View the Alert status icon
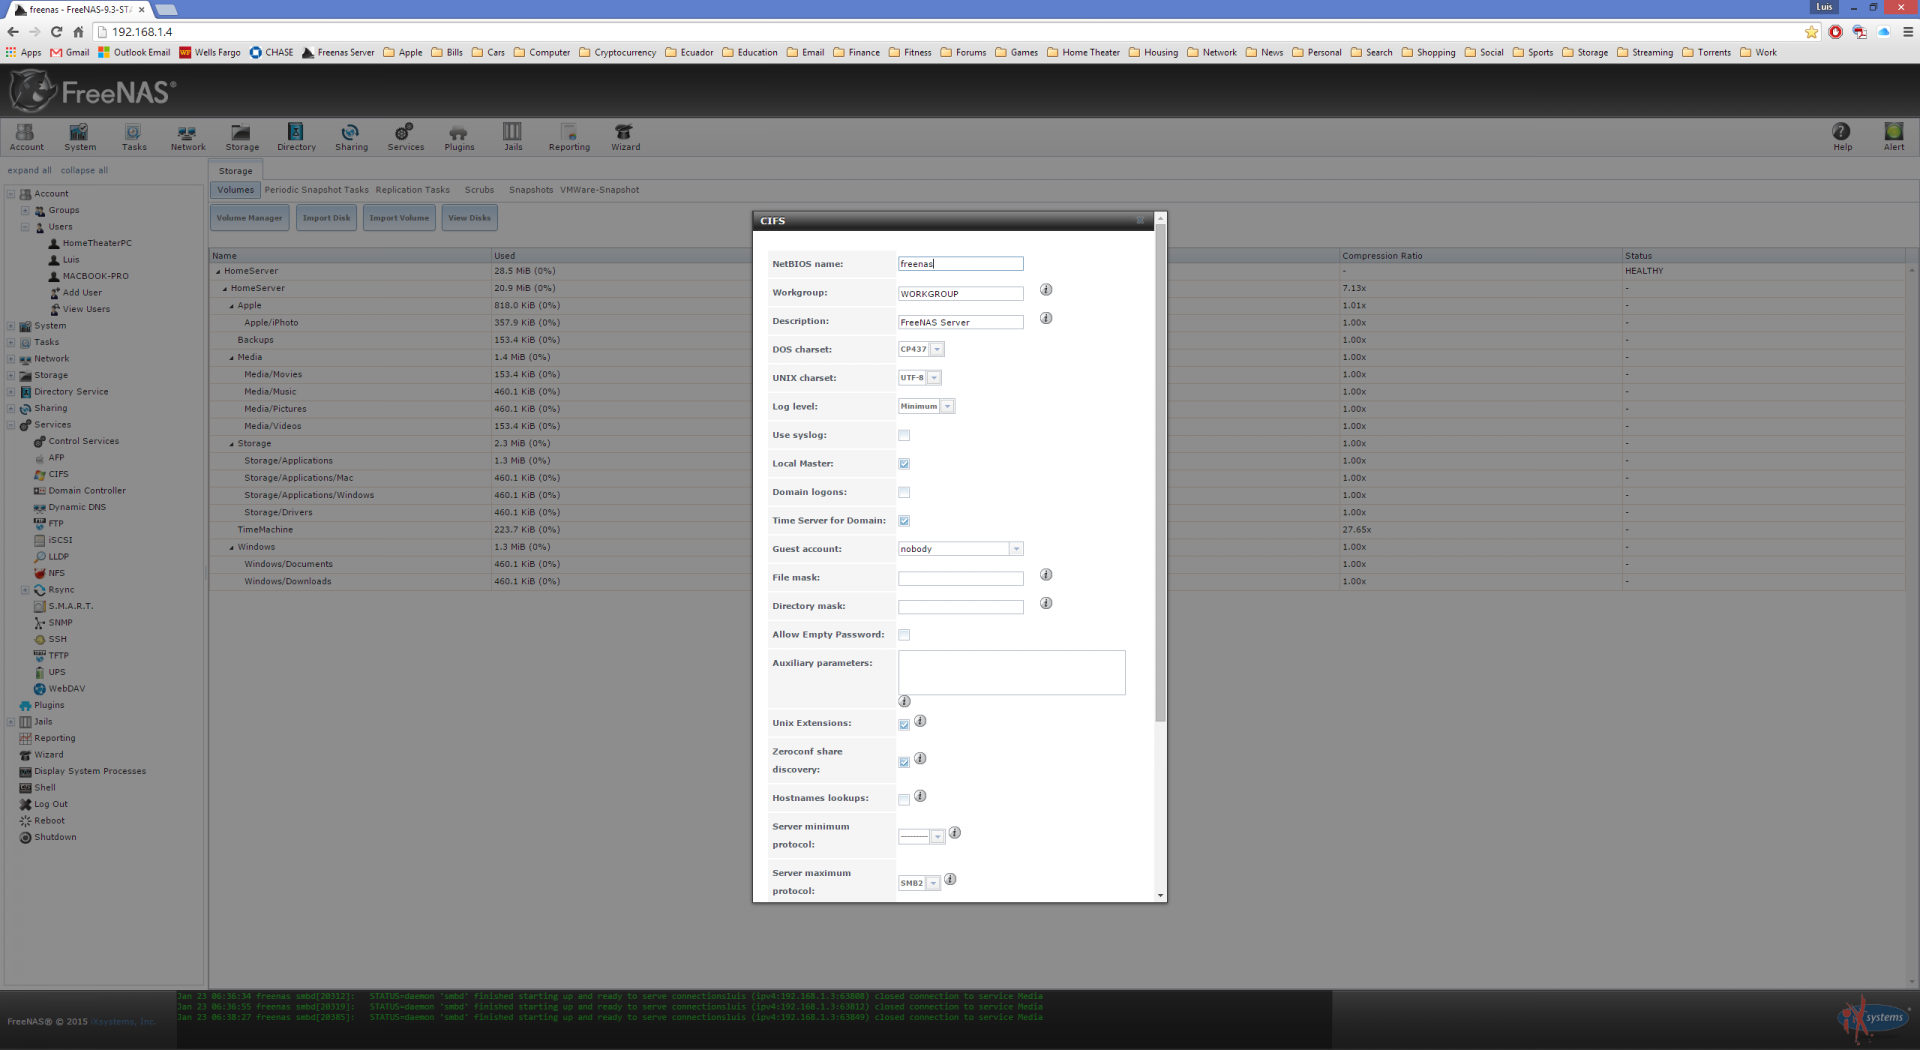 pos(1894,137)
